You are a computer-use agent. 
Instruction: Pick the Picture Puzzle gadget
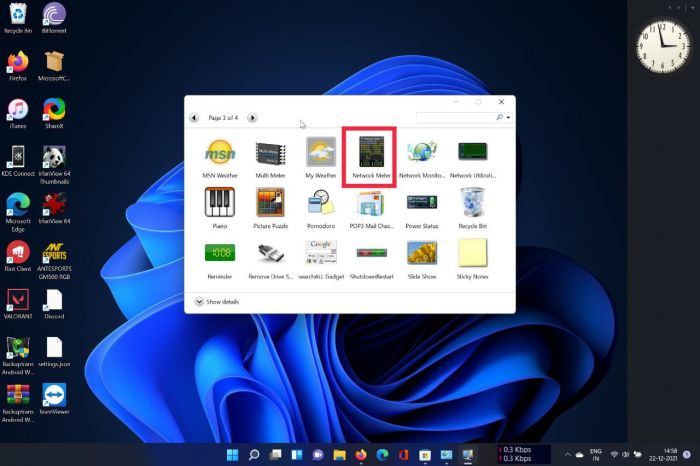click(270, 208)
